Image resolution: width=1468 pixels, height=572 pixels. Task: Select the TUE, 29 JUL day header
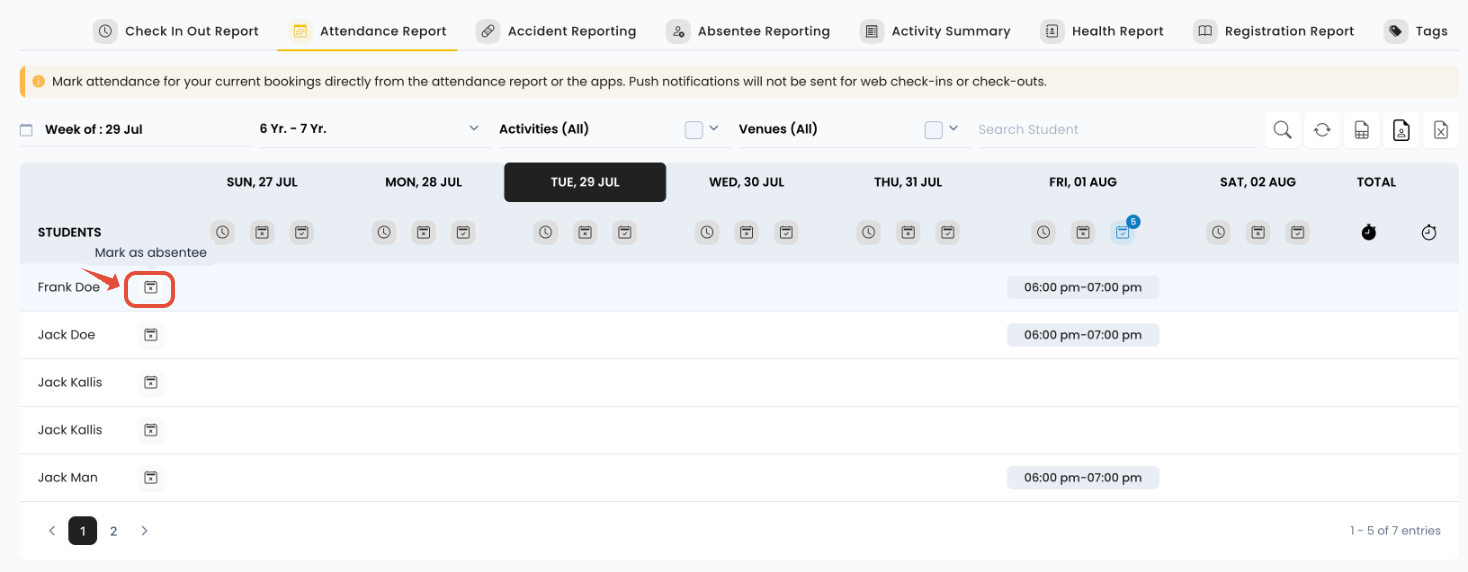pyautogui.click(x=585, y=182)
